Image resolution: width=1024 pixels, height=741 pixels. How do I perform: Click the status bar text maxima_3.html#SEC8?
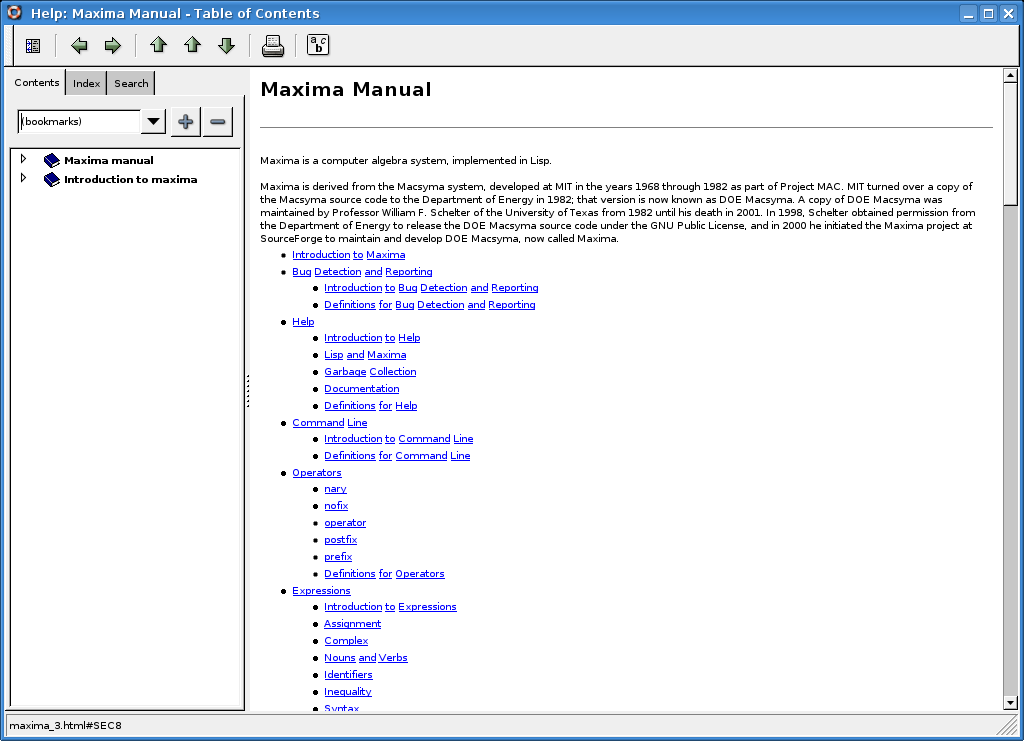[65, 725]
